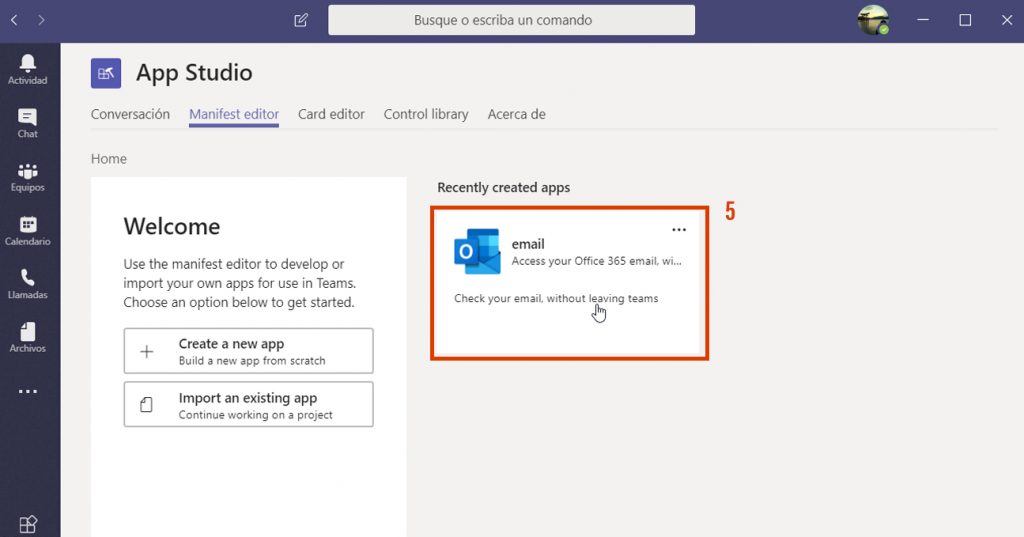
Task: Maximize the Teams window
Action: coord(965,20)
